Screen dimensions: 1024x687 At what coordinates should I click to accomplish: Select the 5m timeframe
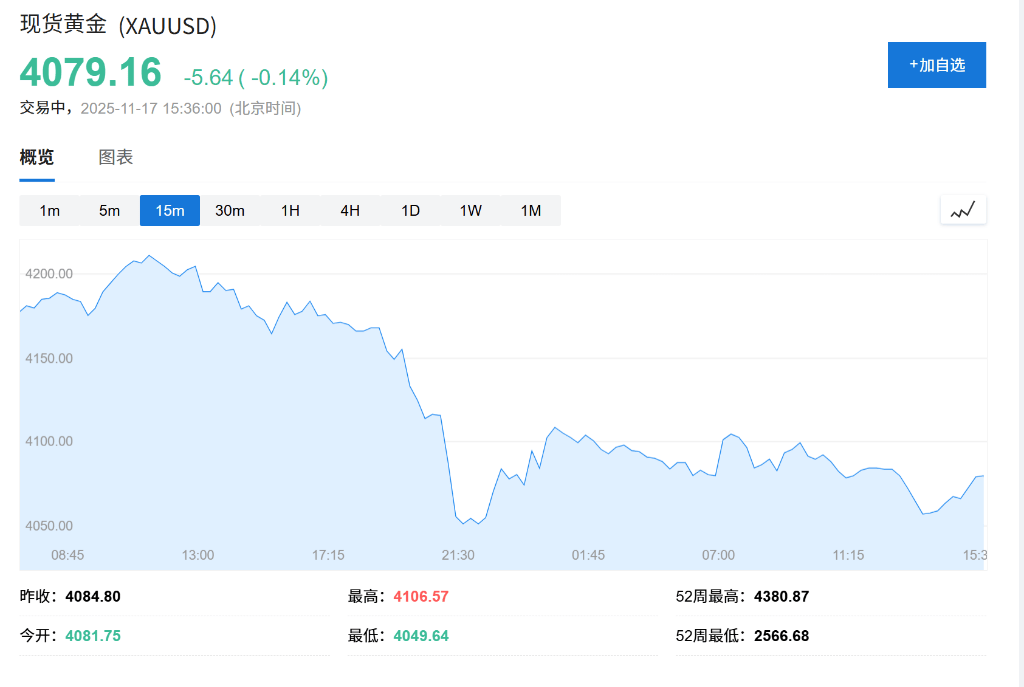[x=109, y=210]
